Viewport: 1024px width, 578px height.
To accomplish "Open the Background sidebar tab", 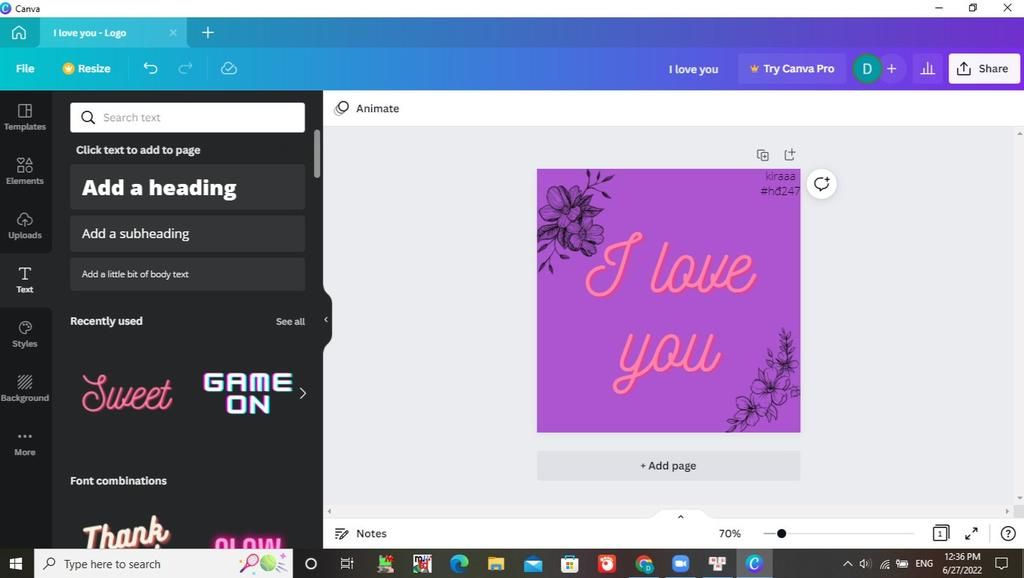I will pyautogui.click(x=25, y=389).
